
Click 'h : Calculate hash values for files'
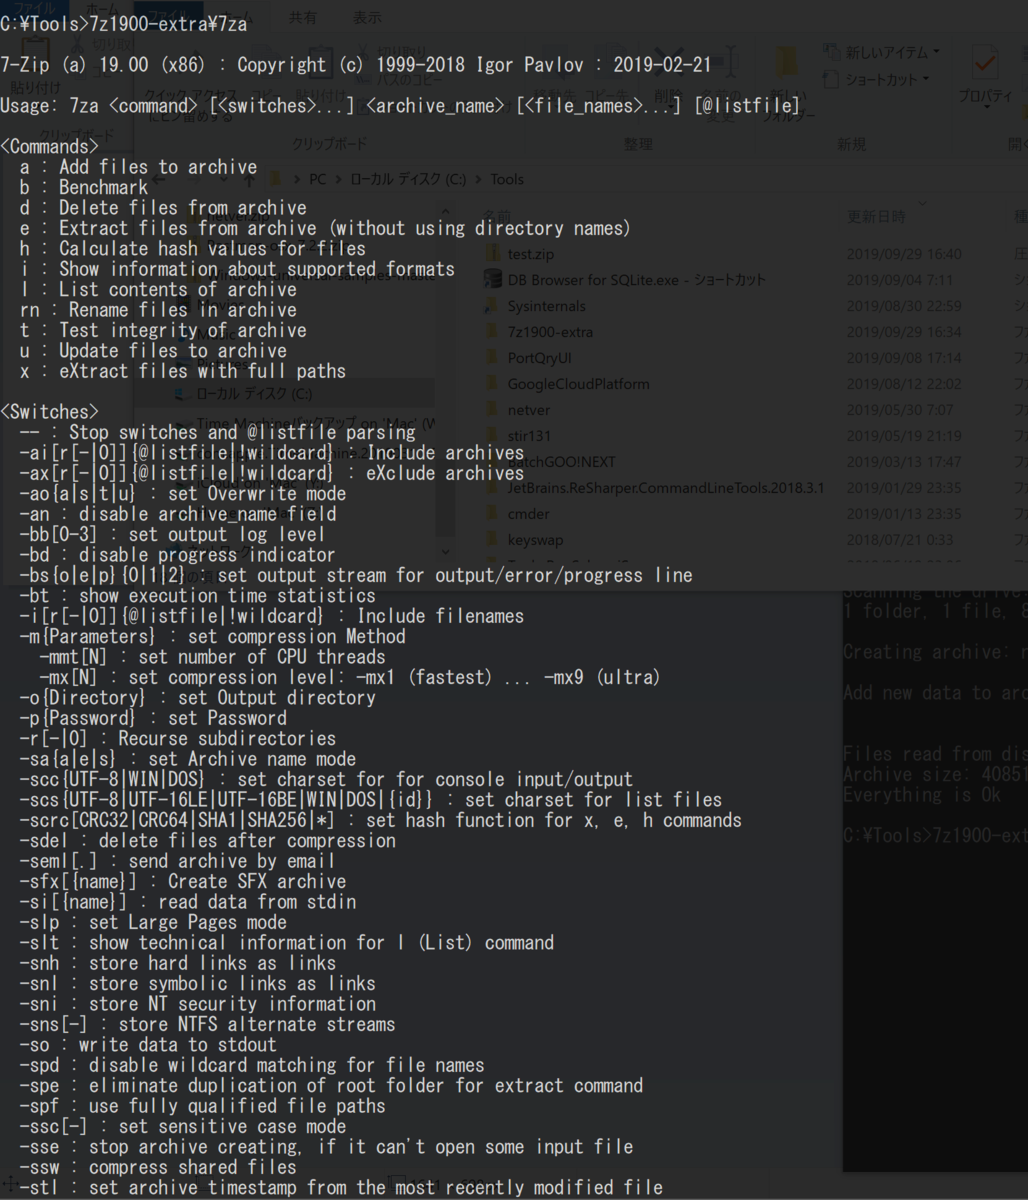(x=192, y=248)
